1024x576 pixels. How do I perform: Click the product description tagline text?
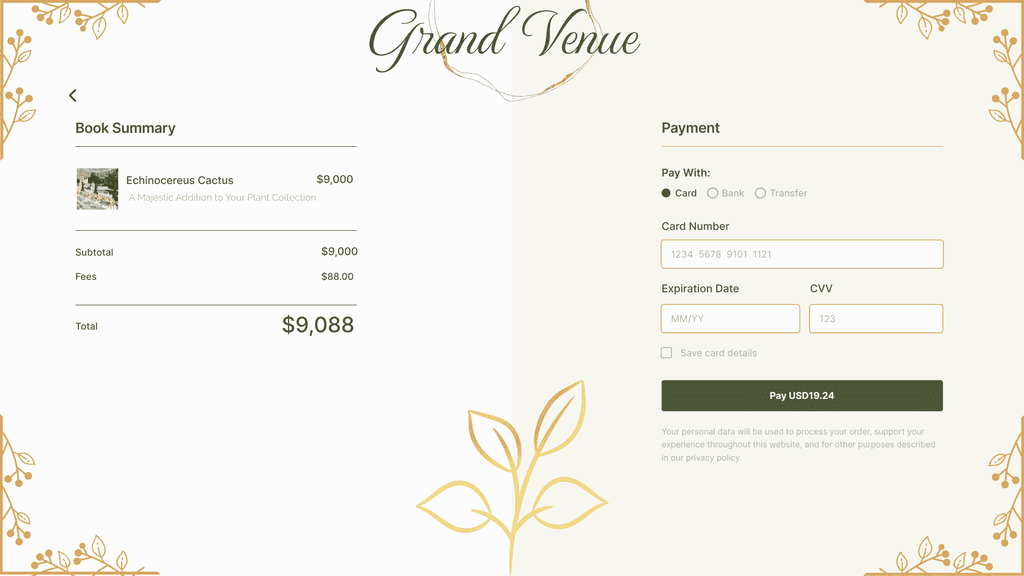pyautogui.click(x=222, y=198)
